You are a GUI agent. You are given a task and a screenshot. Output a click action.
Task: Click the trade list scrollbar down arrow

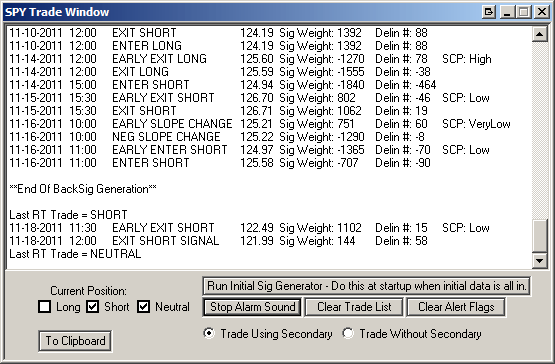click(x=539, y=261)
